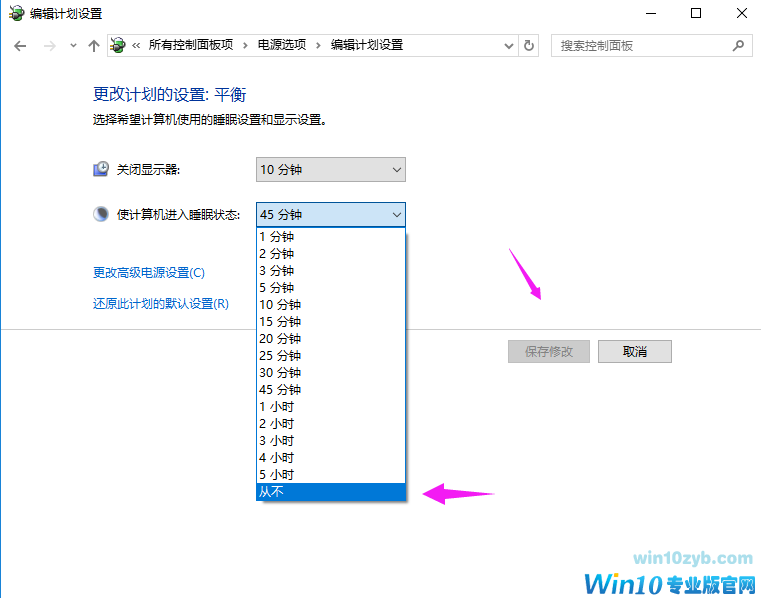
Task: Pick 5 小时 in the sleep list
Action: point(330,474)
